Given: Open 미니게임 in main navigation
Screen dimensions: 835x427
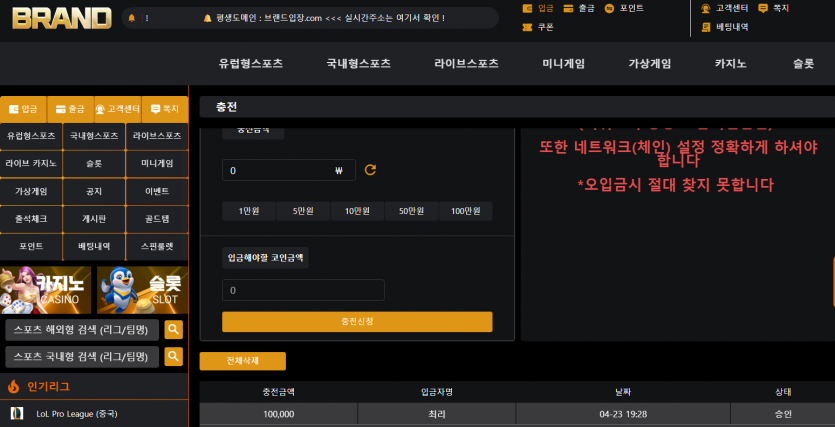Looking at the screenshot, I should (x=563, y=64).
